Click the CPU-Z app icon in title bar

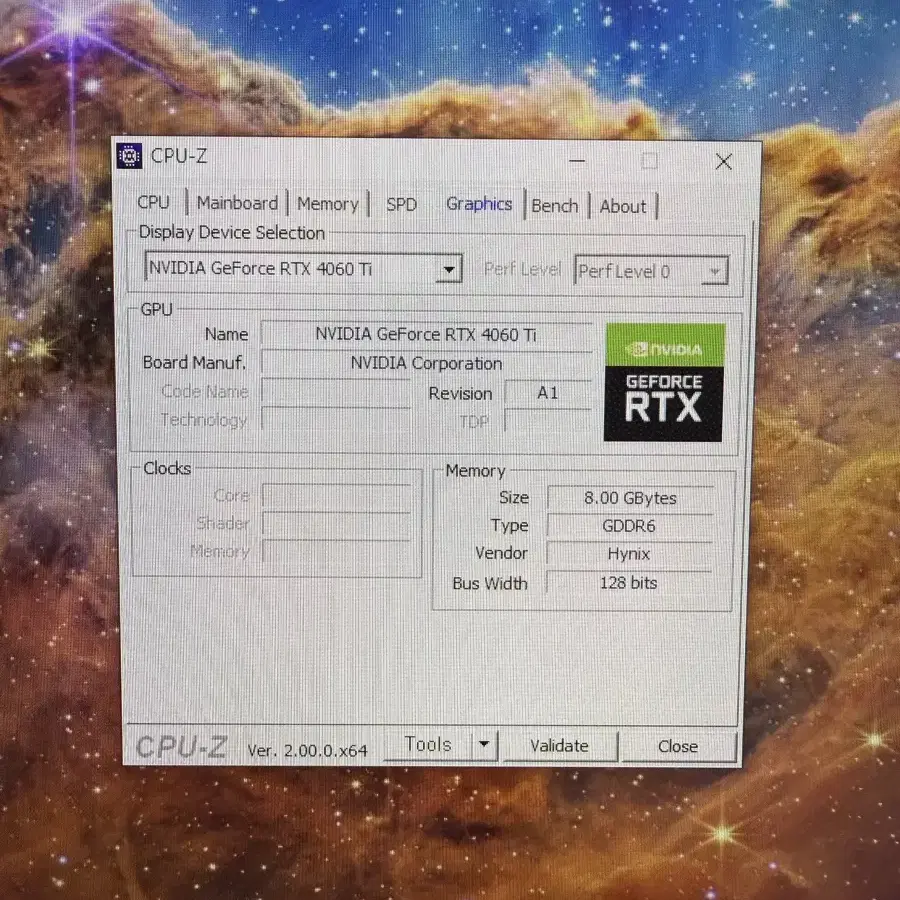pyautogui.click(x=129, y=156)
